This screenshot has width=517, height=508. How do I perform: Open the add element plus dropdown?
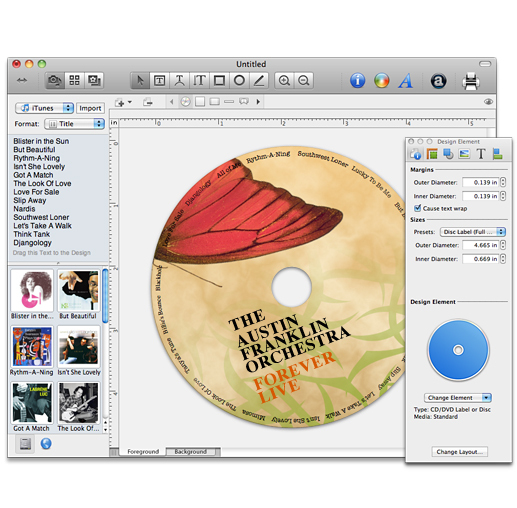123,102
